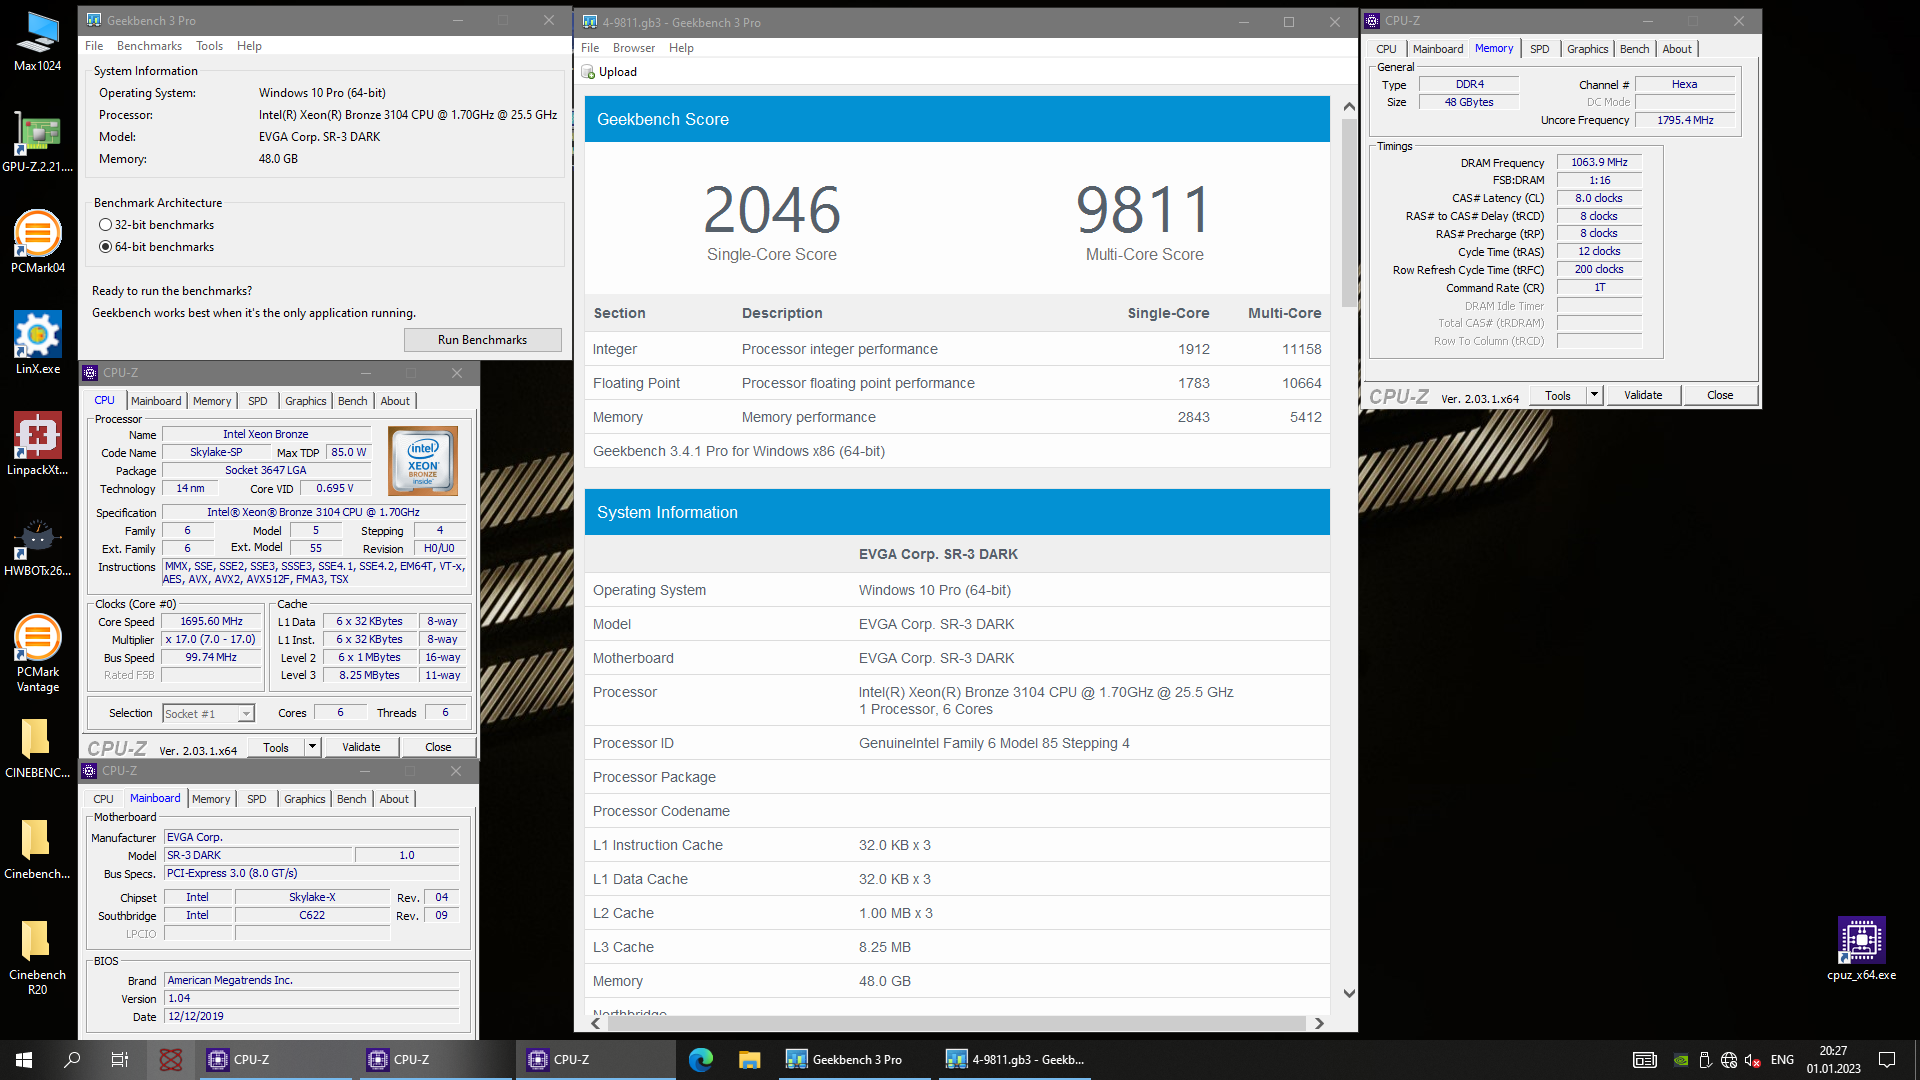The width and height of the screenshot is (1920, 1080).
Task: Launch cpuz_x64.exe from the desktop
Action: click(x=1861, y=949)
